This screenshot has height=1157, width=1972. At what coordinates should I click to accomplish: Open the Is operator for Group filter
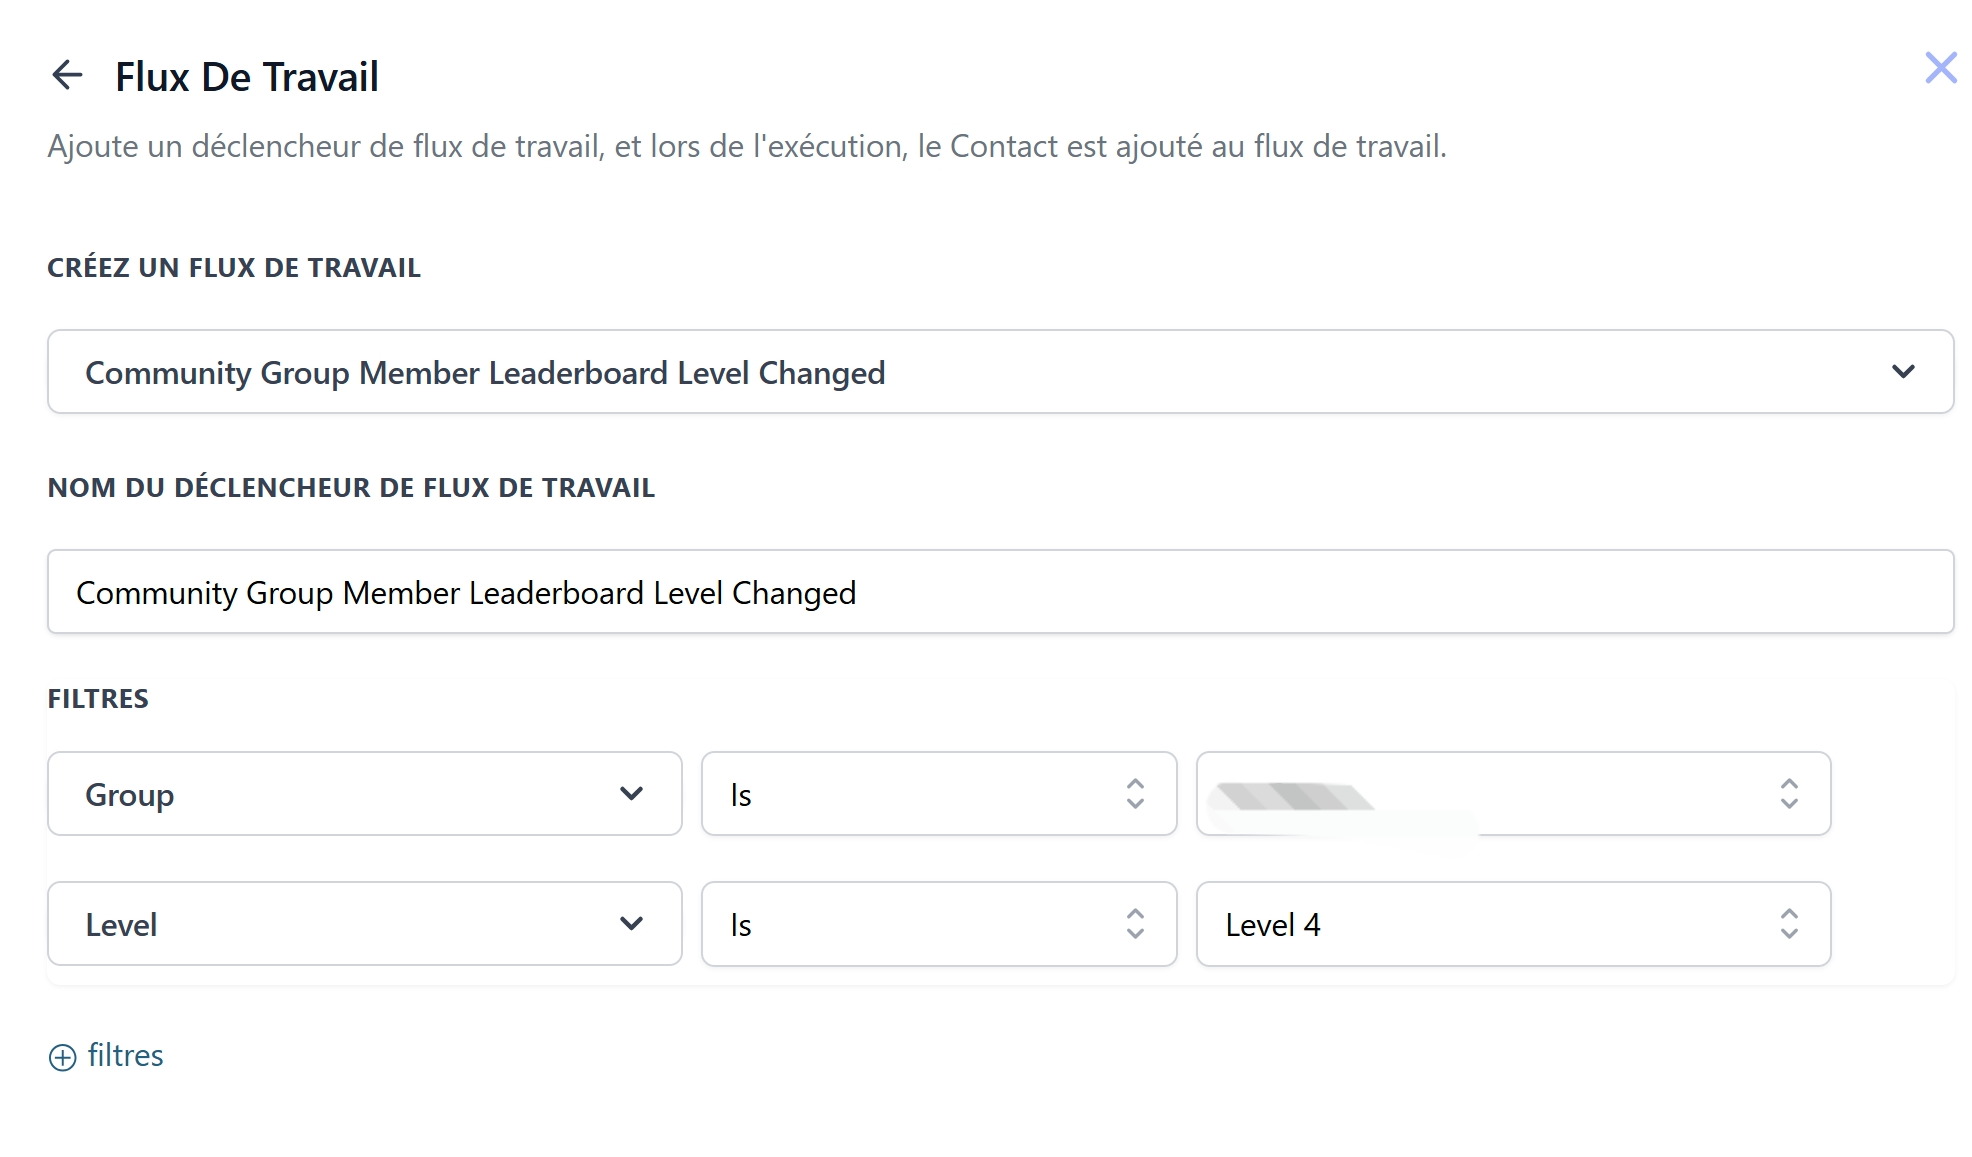pyautogui.click(x=939, y=794)
